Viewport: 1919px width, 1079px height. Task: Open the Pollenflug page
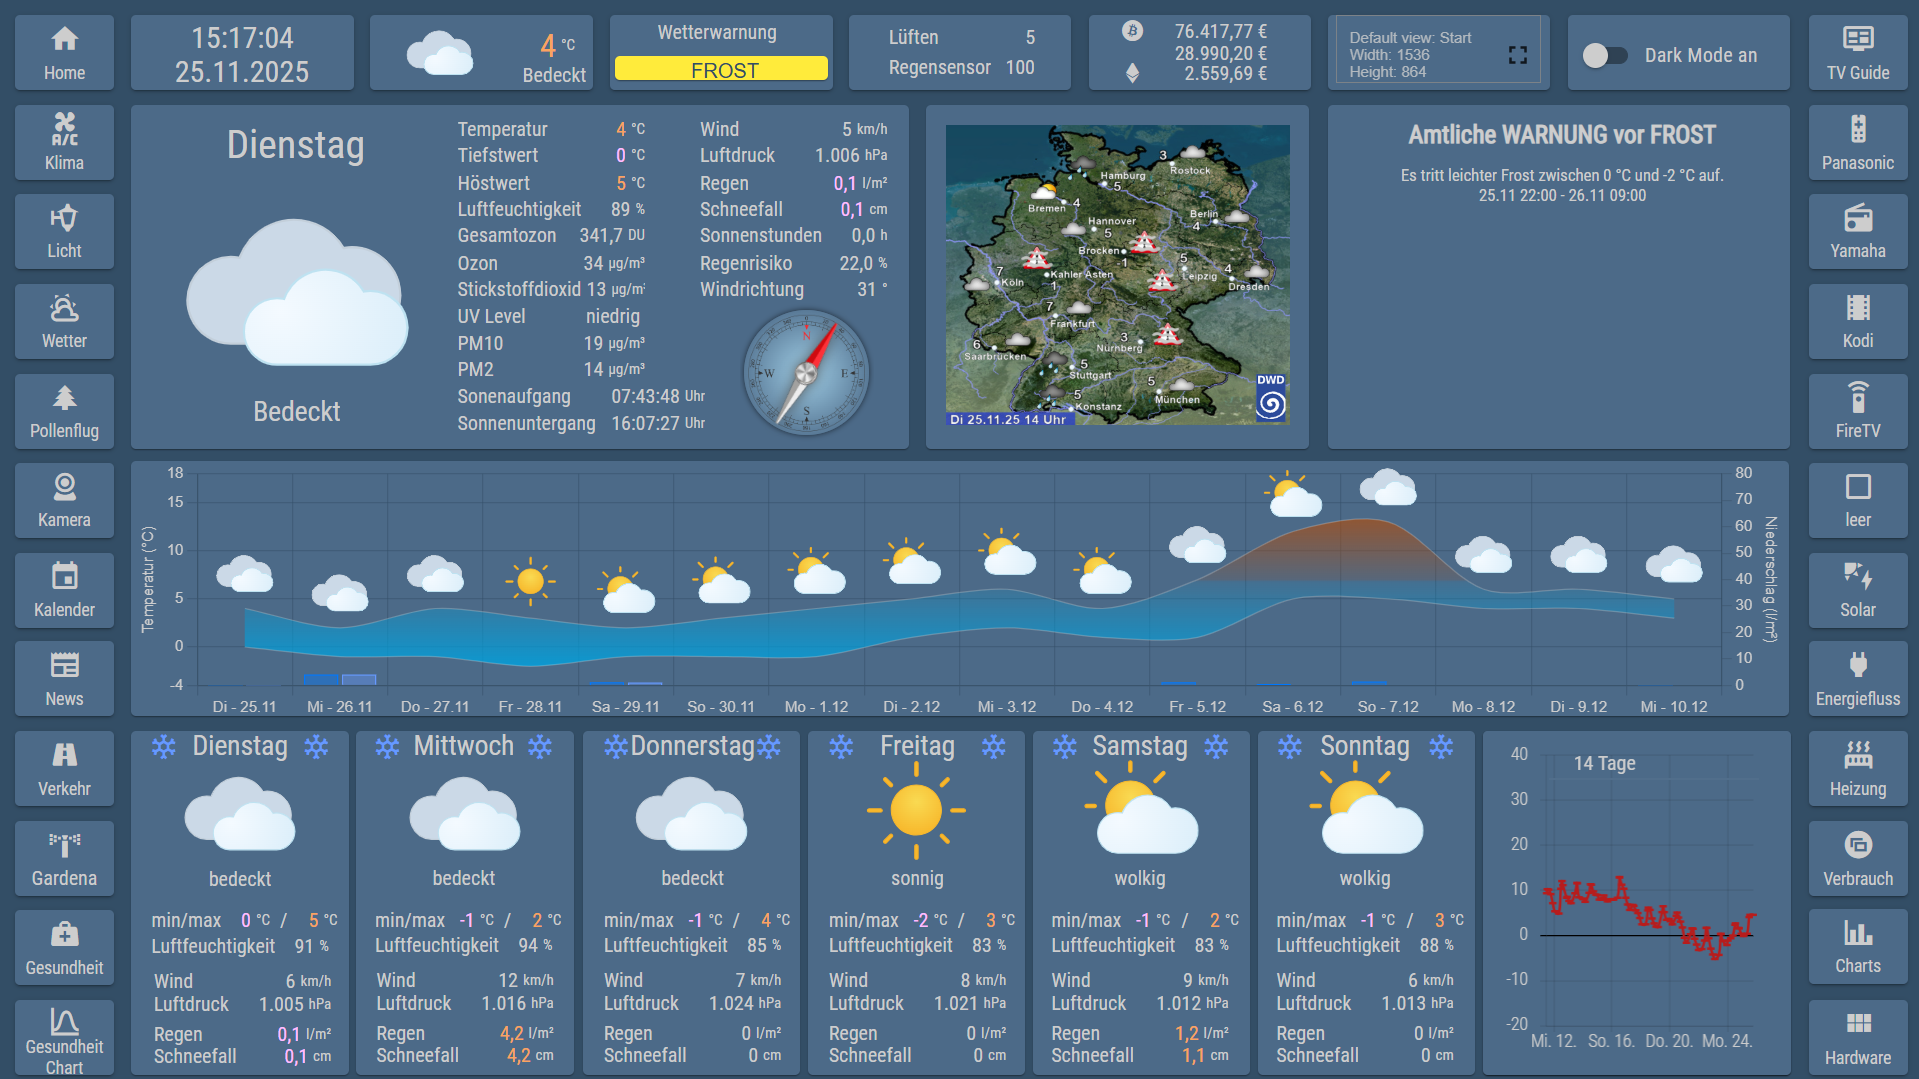[x=64, y=411]
